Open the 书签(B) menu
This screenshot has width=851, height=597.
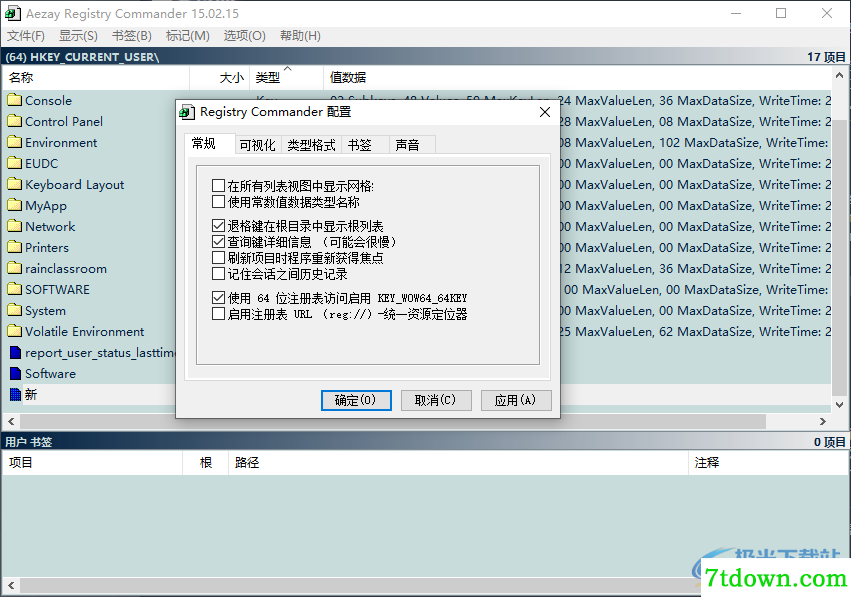[131, 36]
